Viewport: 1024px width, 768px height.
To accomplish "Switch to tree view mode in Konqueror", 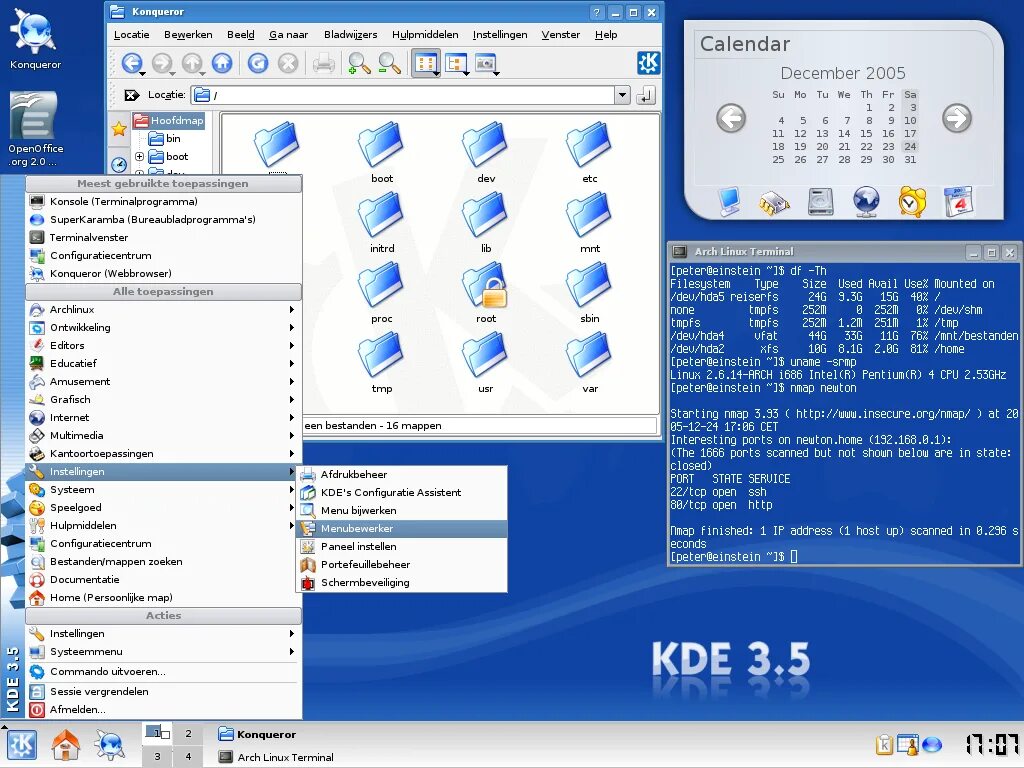I will pos(457,64).
